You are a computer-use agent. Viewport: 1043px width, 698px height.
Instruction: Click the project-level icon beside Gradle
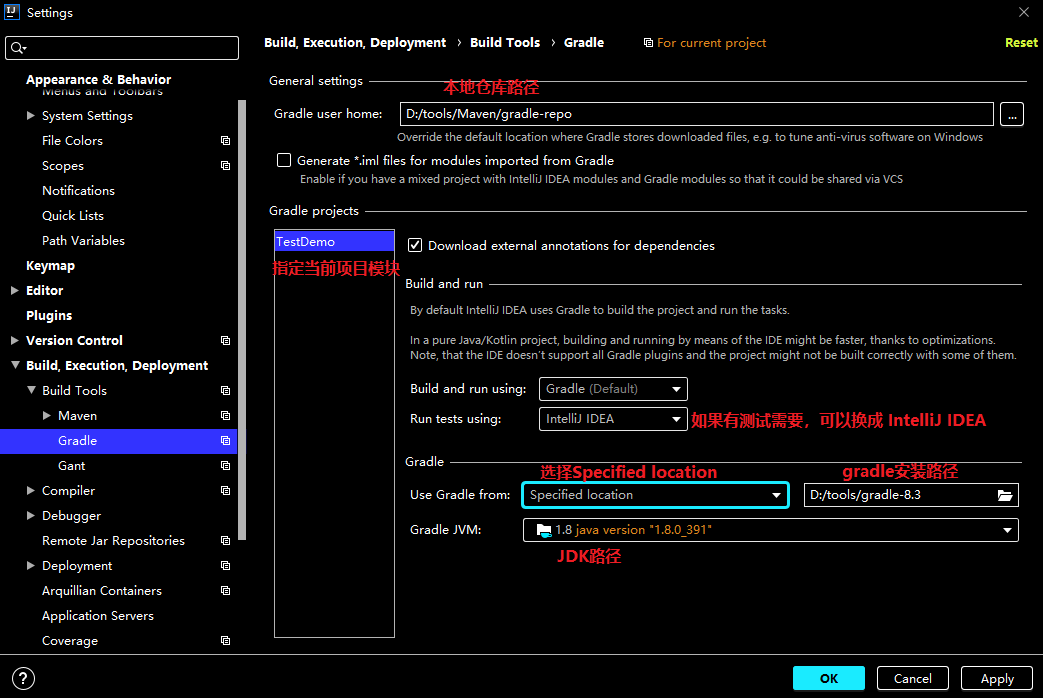tap(225, 440)
